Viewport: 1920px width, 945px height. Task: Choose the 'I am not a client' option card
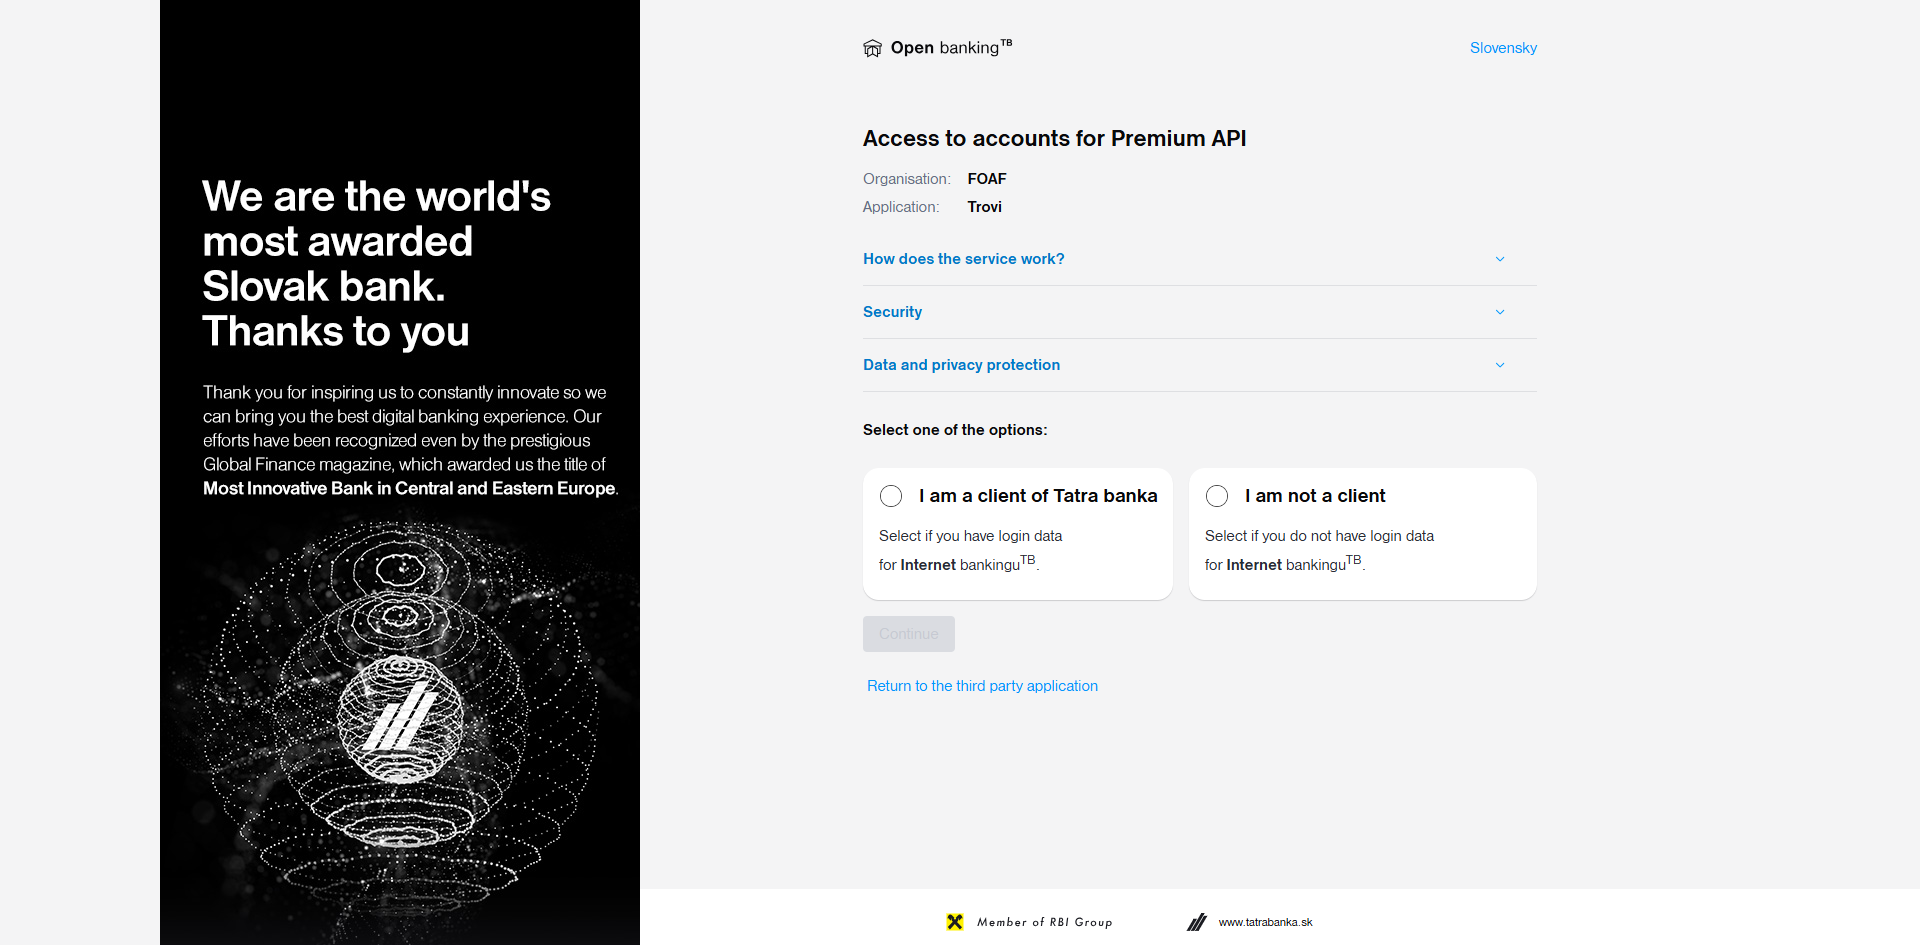1362,534
